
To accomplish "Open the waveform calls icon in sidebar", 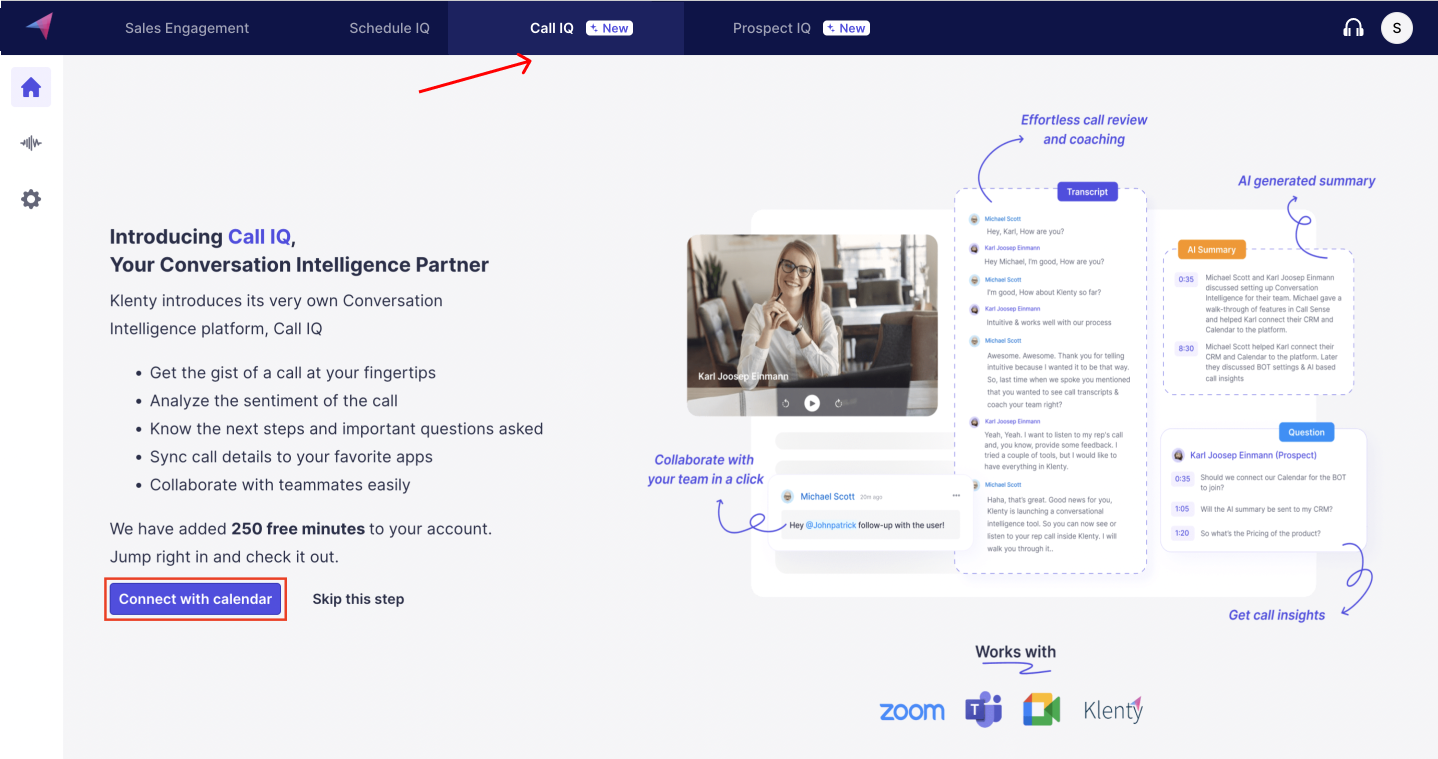I will 31,143.
